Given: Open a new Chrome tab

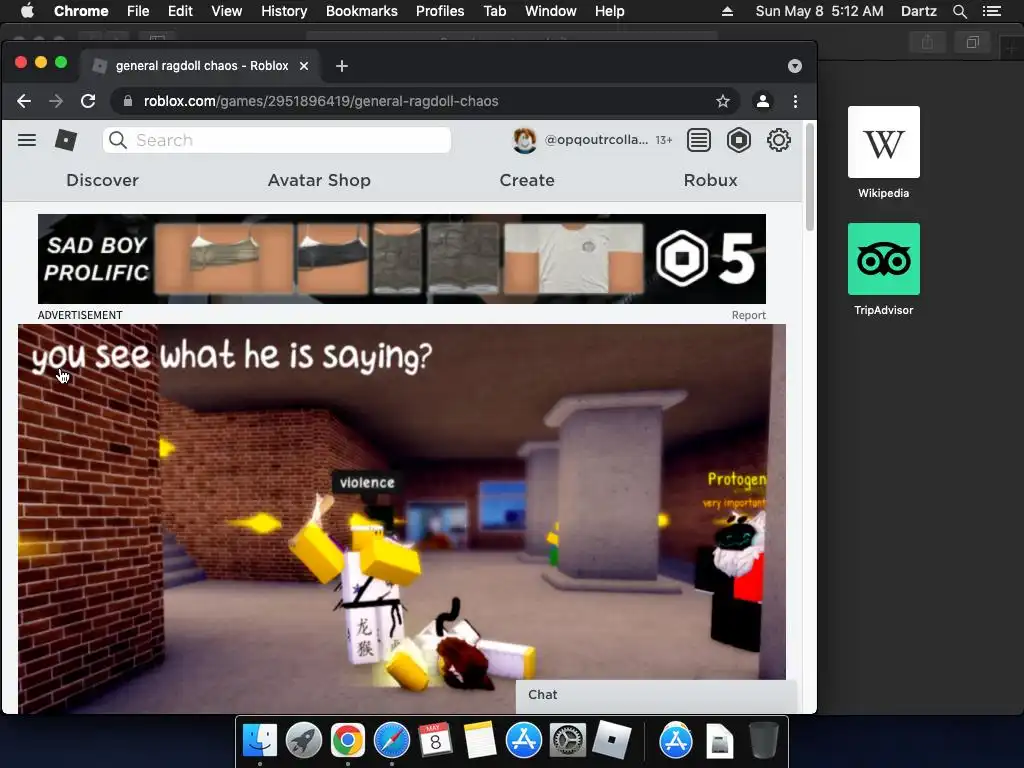Looking at the screenshot, I should [x=342, y=66].
